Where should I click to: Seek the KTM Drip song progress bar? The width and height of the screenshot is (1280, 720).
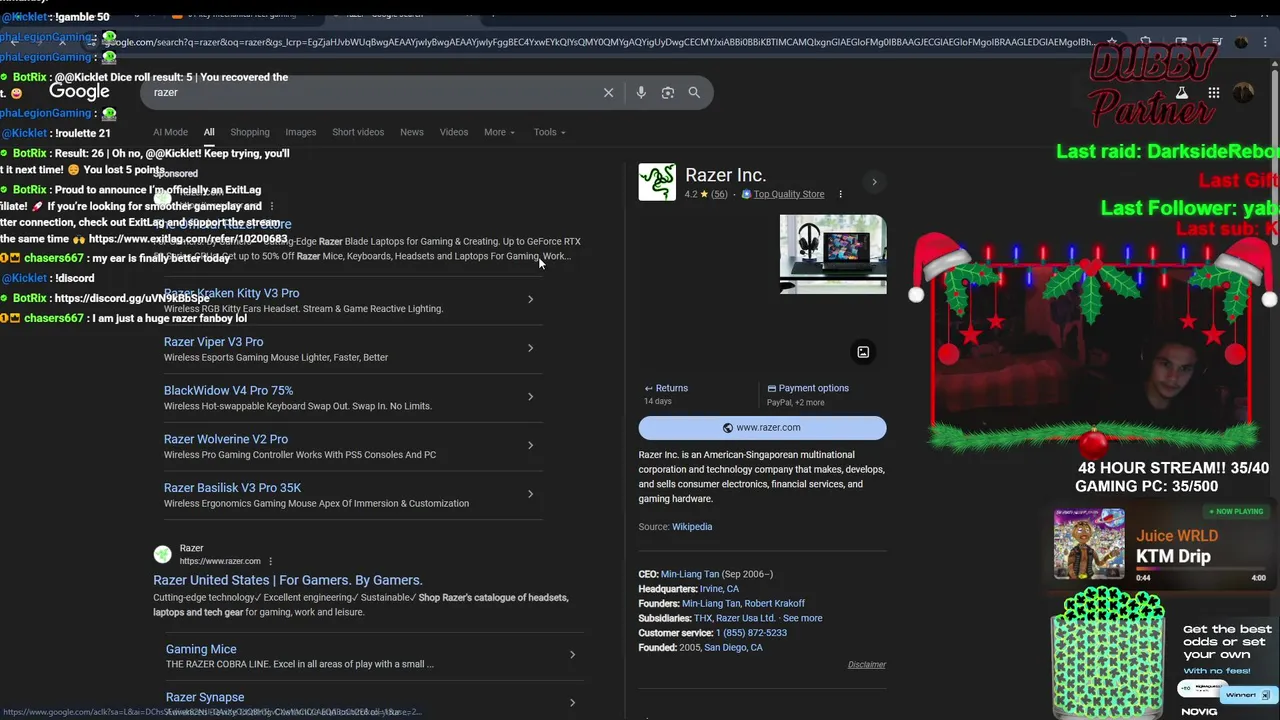pos(1200,570)
